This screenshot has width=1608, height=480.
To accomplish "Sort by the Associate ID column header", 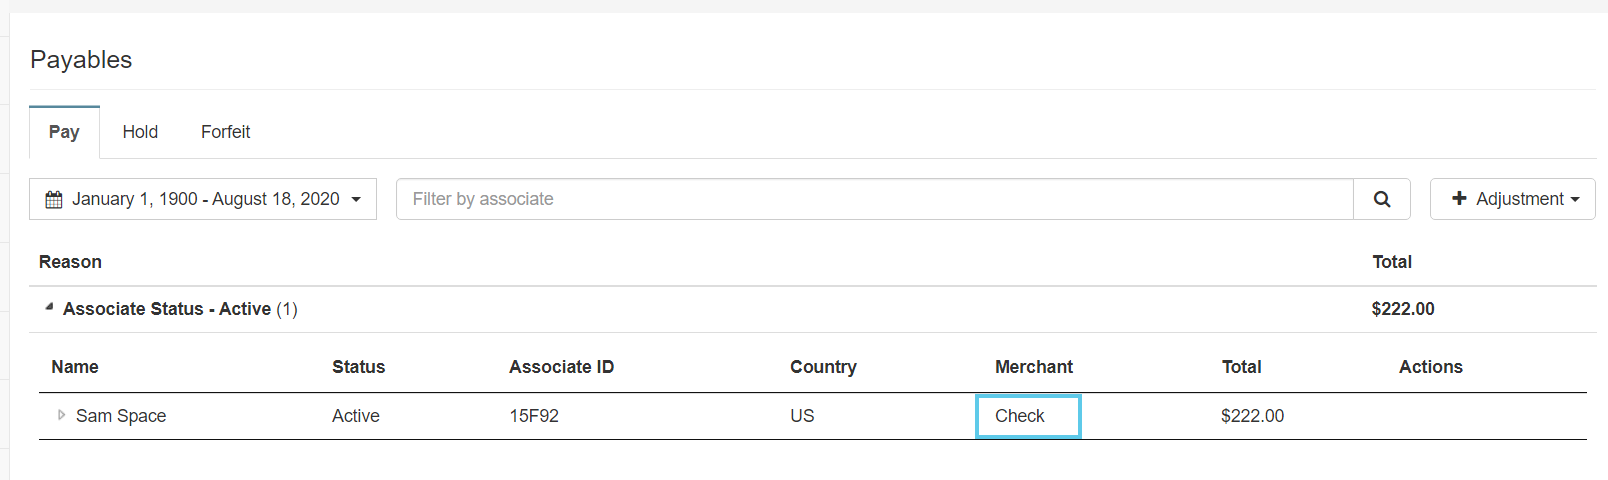I will pos(561,367).
